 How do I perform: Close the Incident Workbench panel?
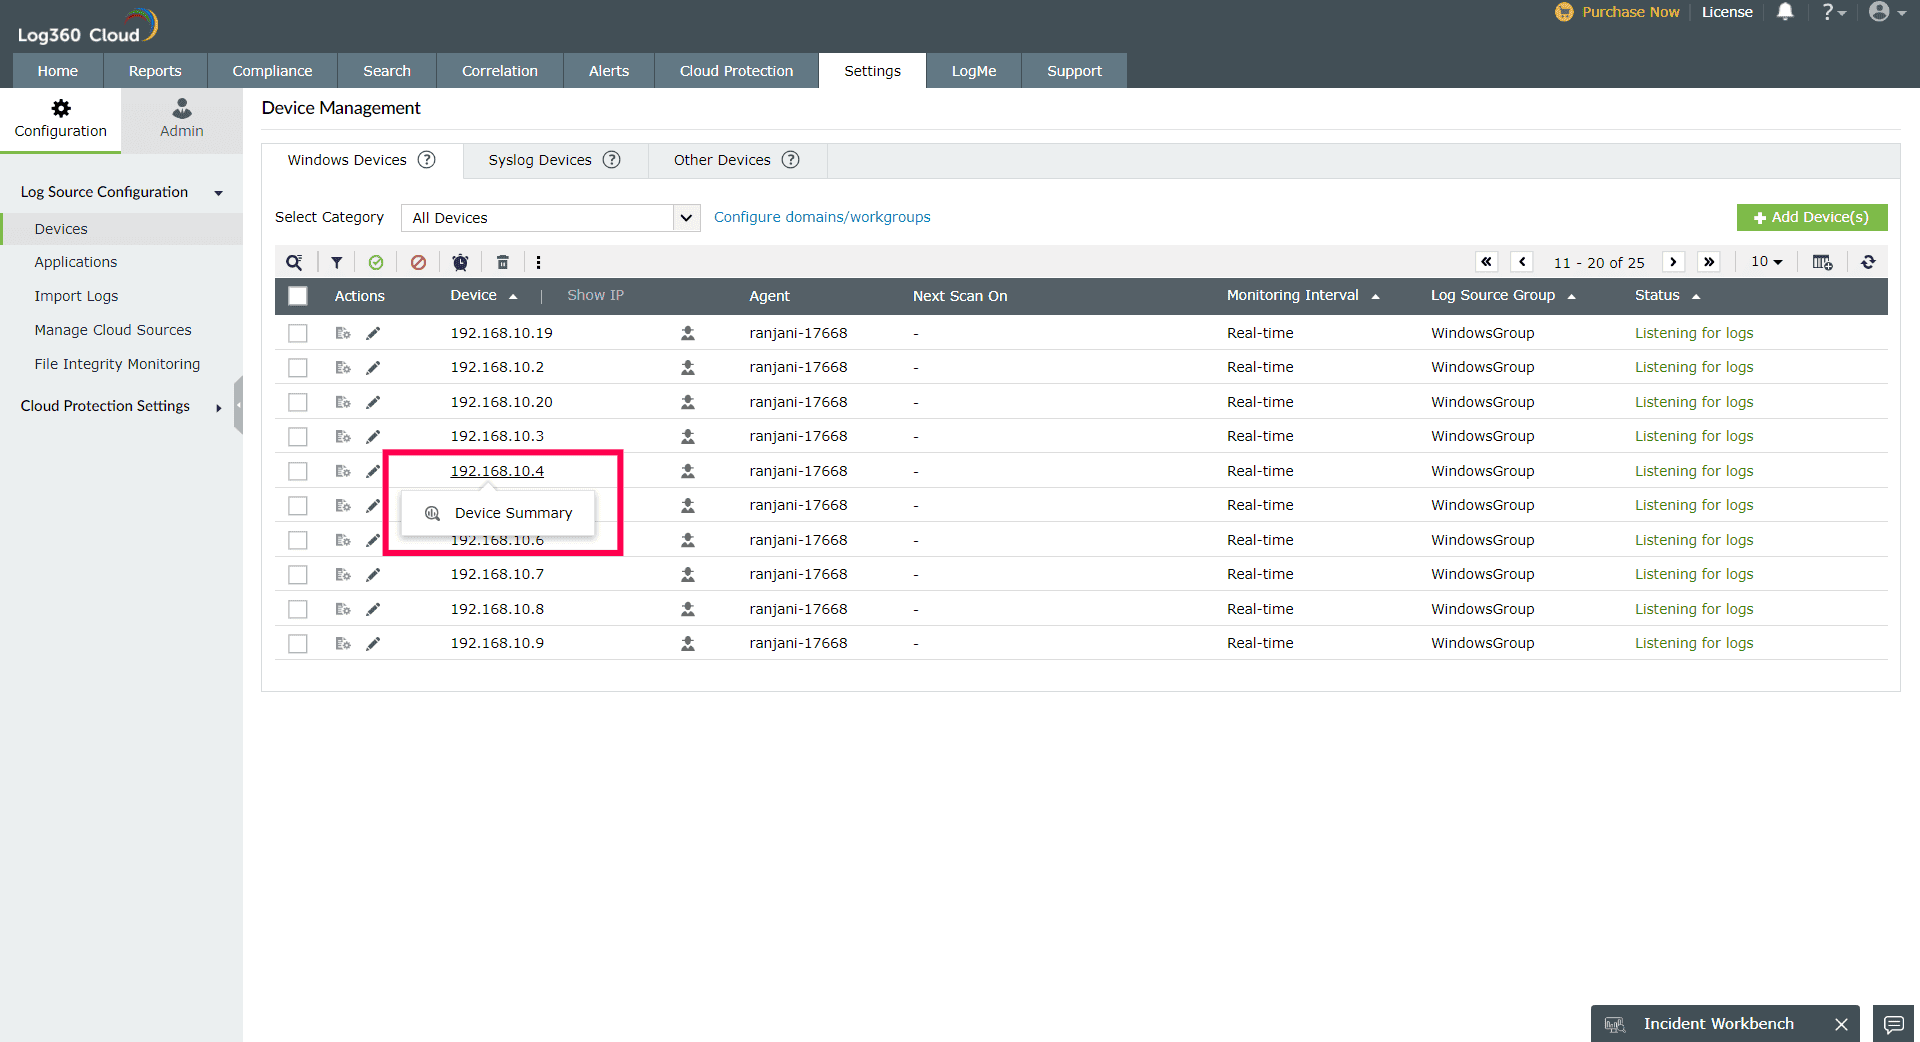(x=1841, y=1024)
